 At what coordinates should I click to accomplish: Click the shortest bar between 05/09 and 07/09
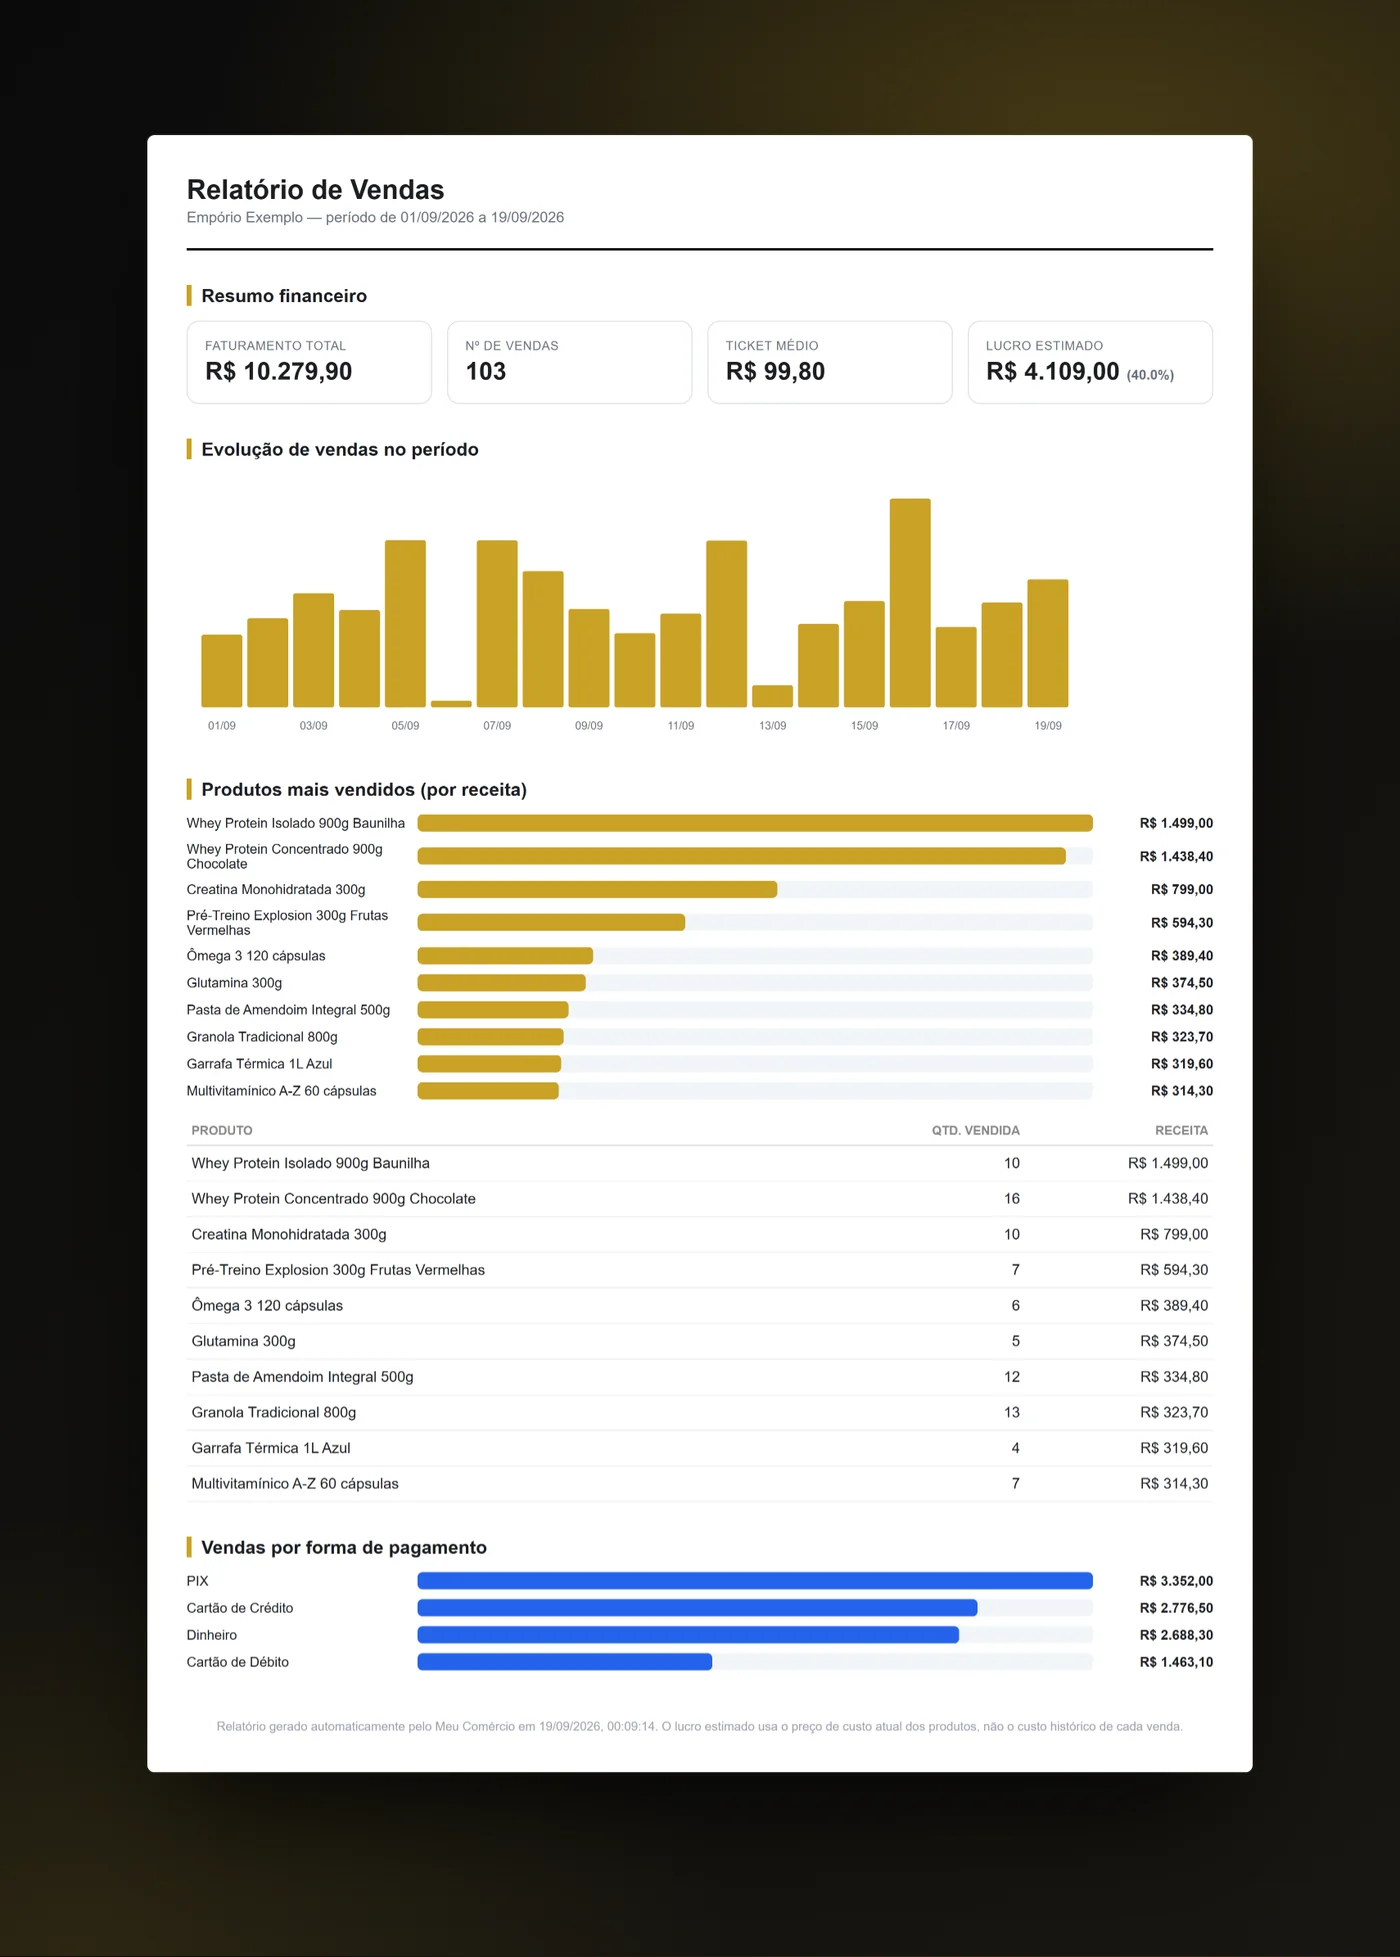point(451,704)
